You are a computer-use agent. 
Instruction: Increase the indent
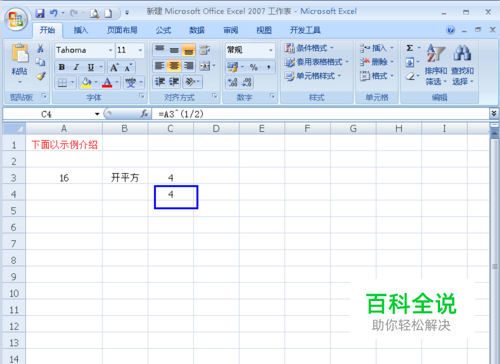tap(174, 82)
